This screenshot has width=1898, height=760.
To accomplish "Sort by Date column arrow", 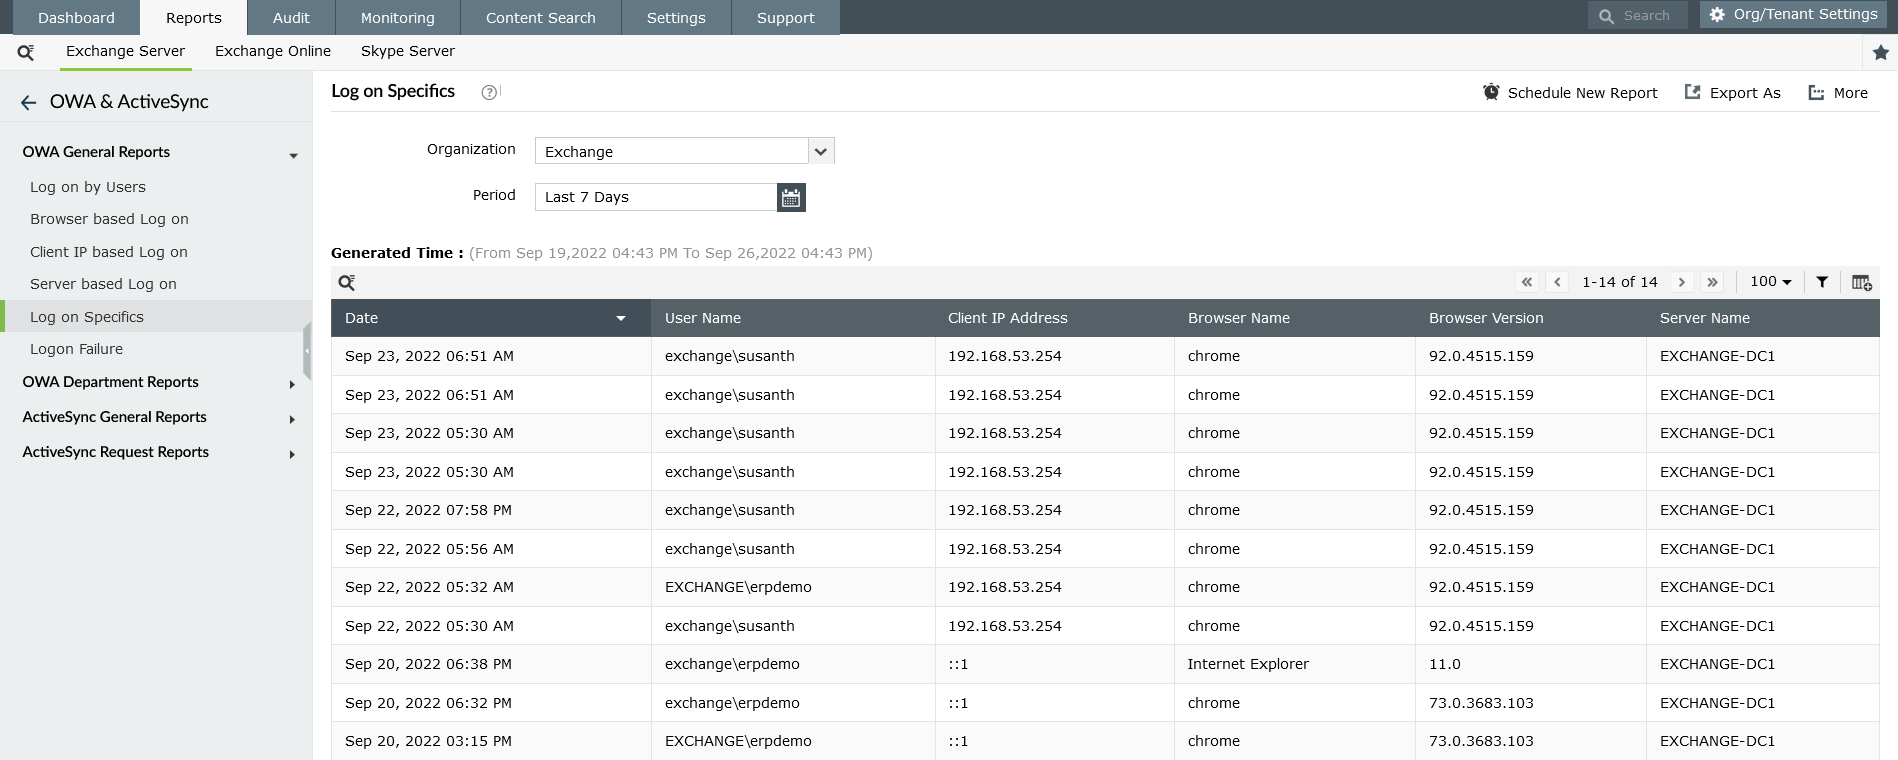I will point(621,318).
